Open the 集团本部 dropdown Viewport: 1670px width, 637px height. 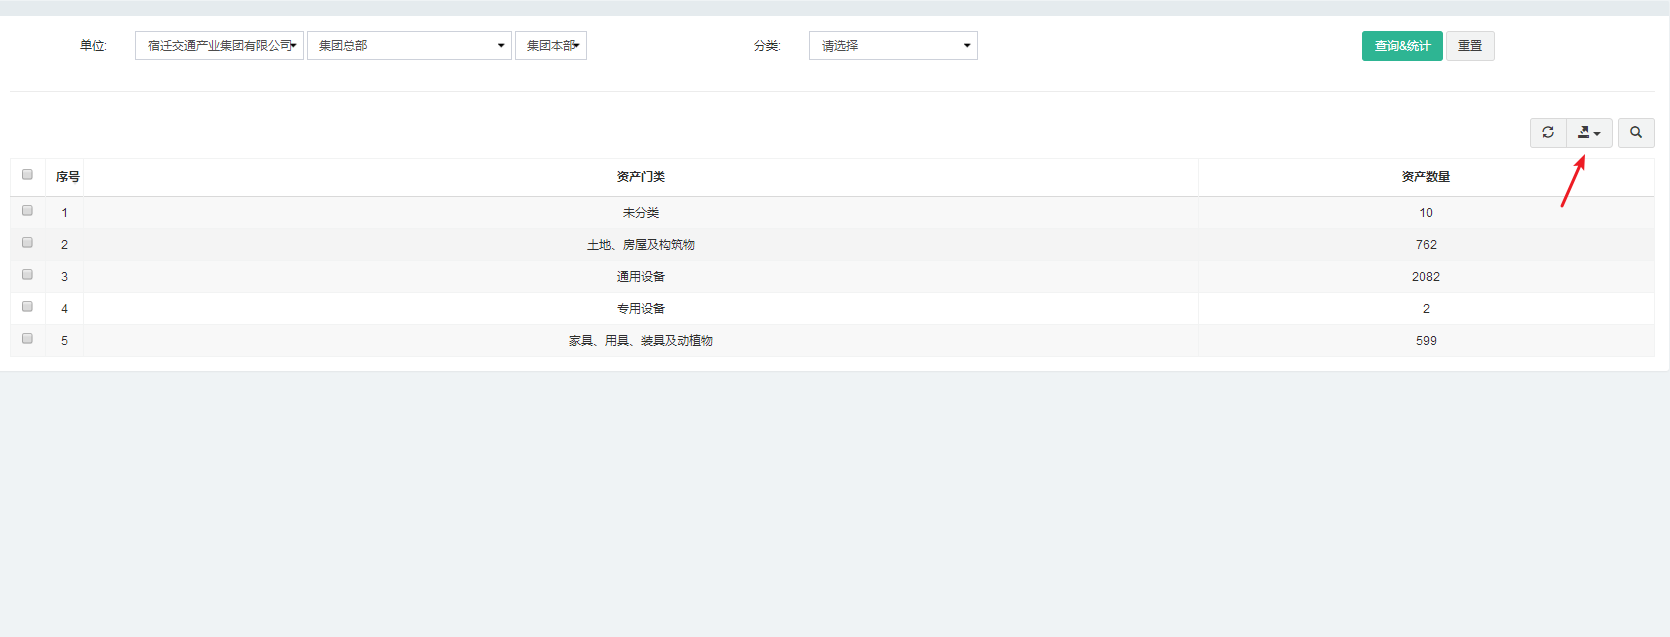point(551,46)
